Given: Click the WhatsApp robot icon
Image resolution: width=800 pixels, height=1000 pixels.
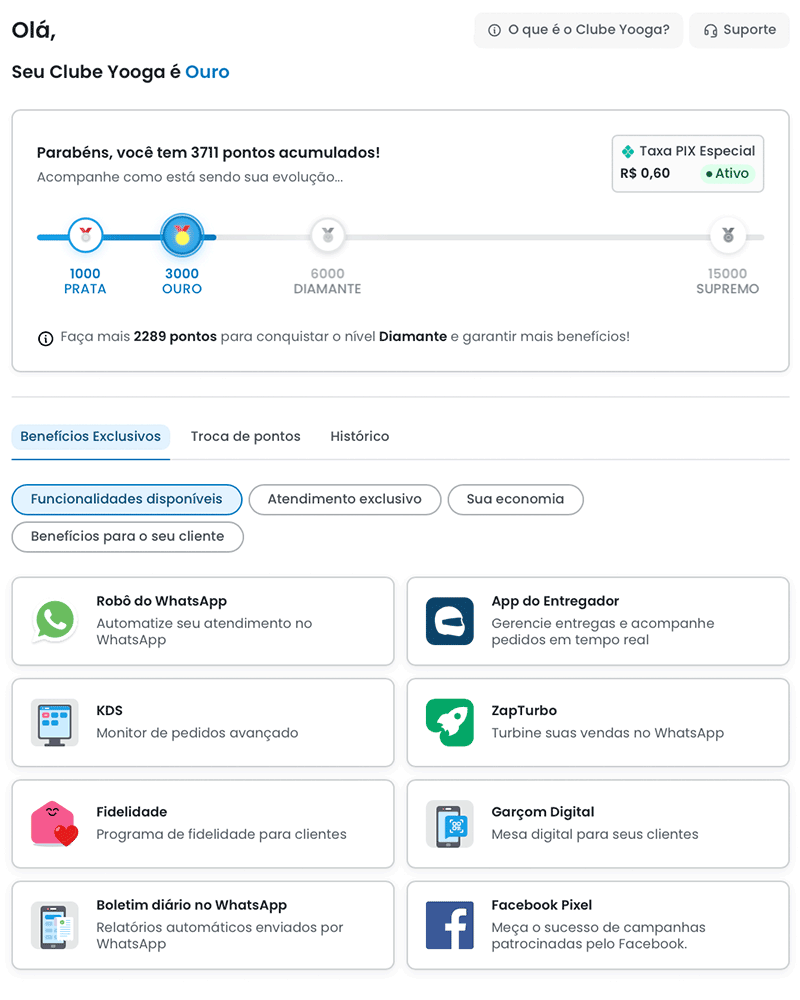Looking at the screenshot, I should point(55,621).
